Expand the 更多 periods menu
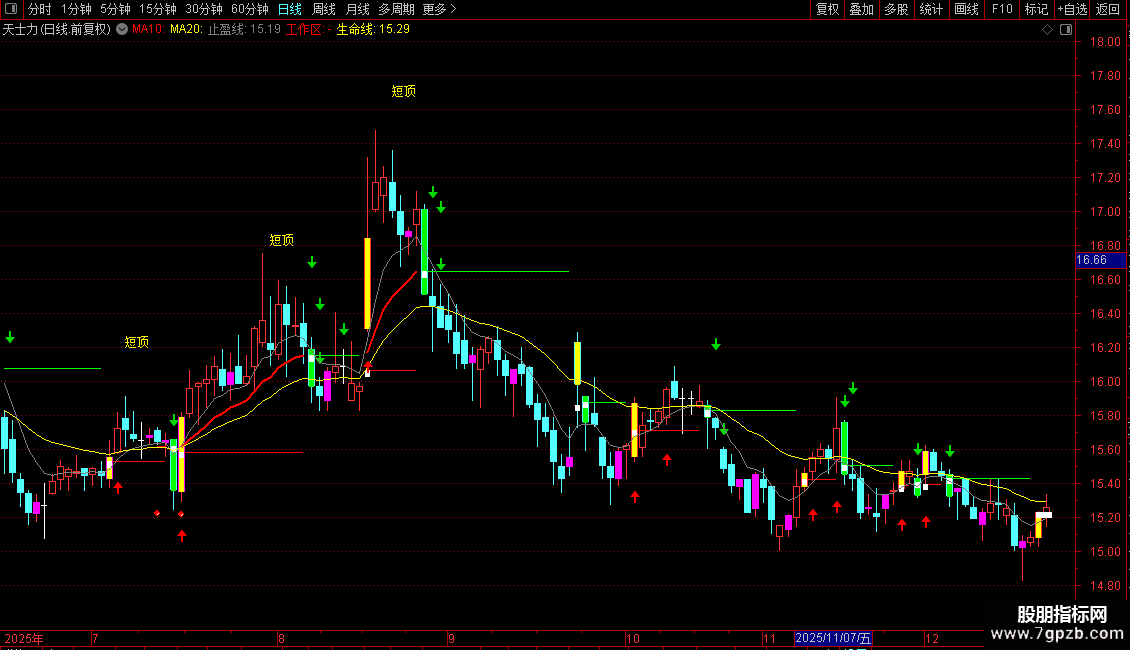1130x650 pixels. click(x=439, y=9)
